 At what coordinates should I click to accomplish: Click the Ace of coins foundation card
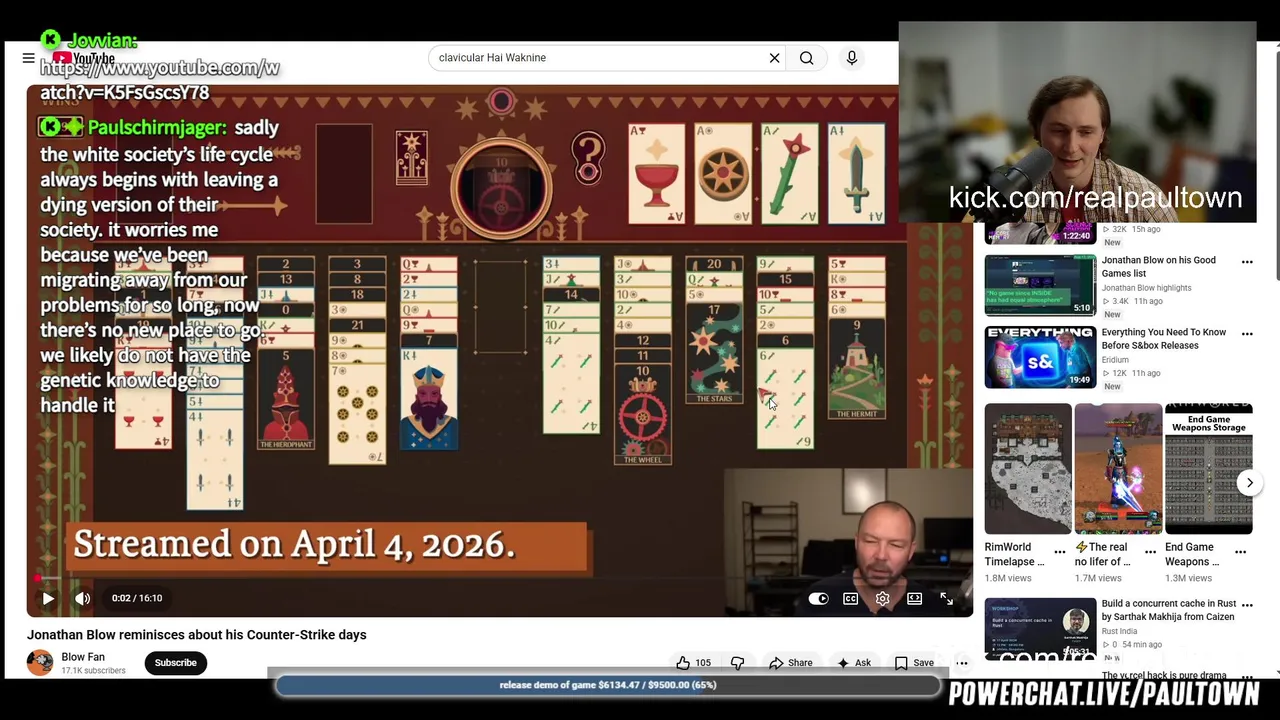coord(723,174)
